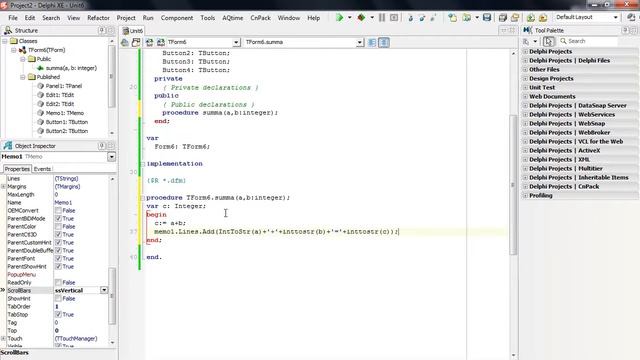The height and width of the screenshot is (360, 640).
Task: Click the New Items toolbar icon
Action: click(x=453, y=18)
